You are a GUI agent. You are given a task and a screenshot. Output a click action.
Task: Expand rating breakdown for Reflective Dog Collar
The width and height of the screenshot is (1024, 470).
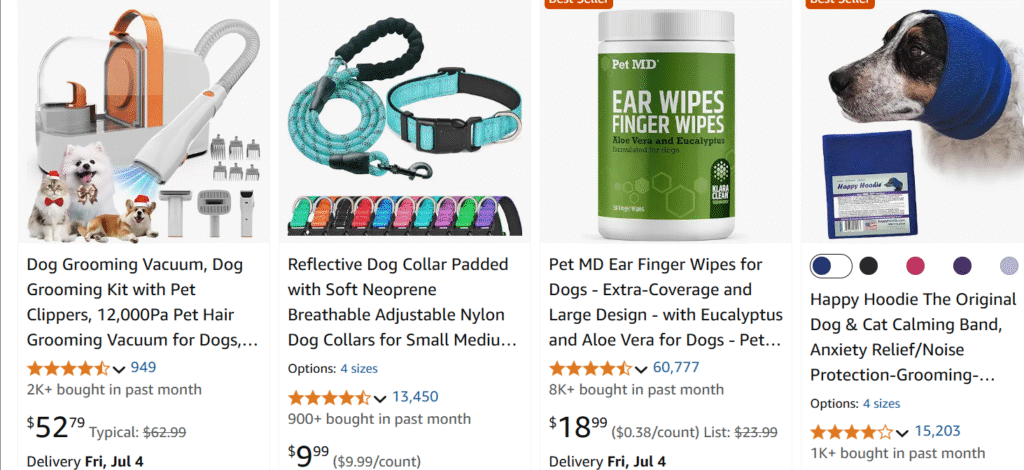[379, 399]
